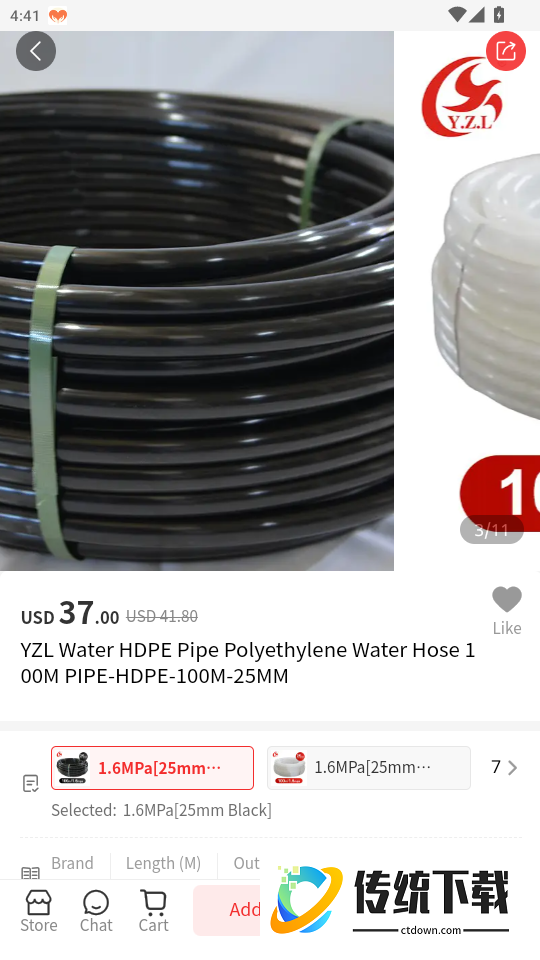Click the variation list icon
This screenshot has height=960, width=540.
click(31, 783)
